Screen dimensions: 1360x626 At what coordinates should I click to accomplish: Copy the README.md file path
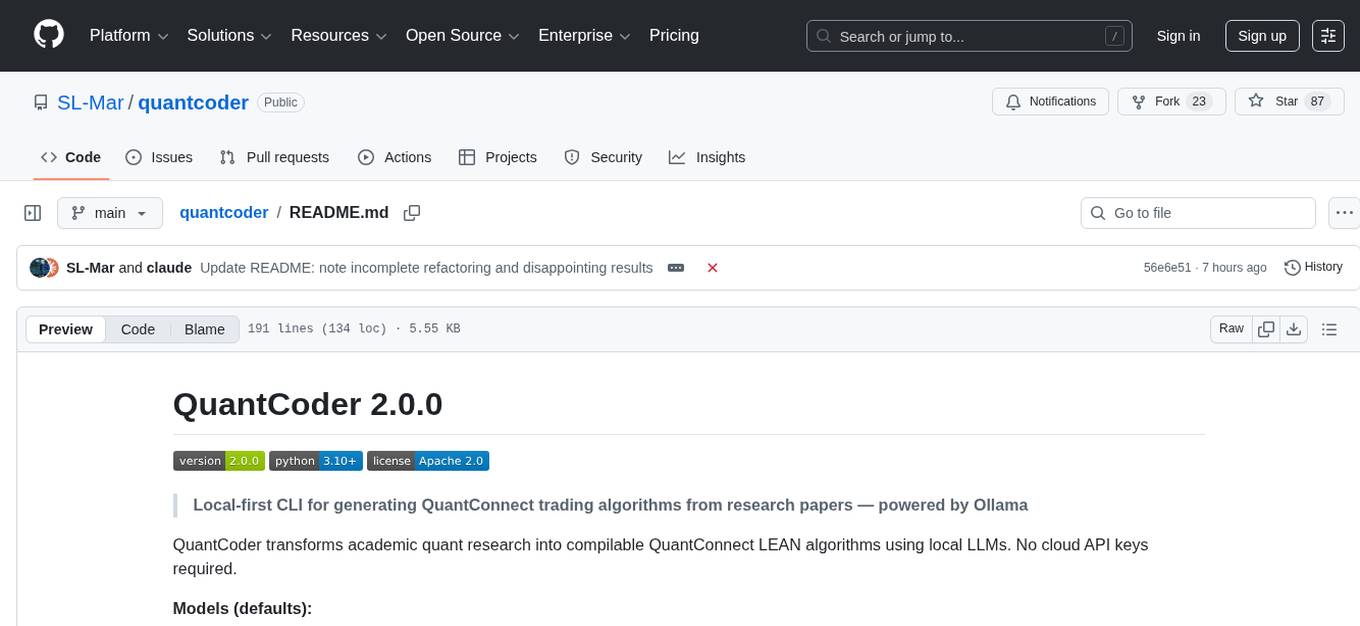click(411, 213)
